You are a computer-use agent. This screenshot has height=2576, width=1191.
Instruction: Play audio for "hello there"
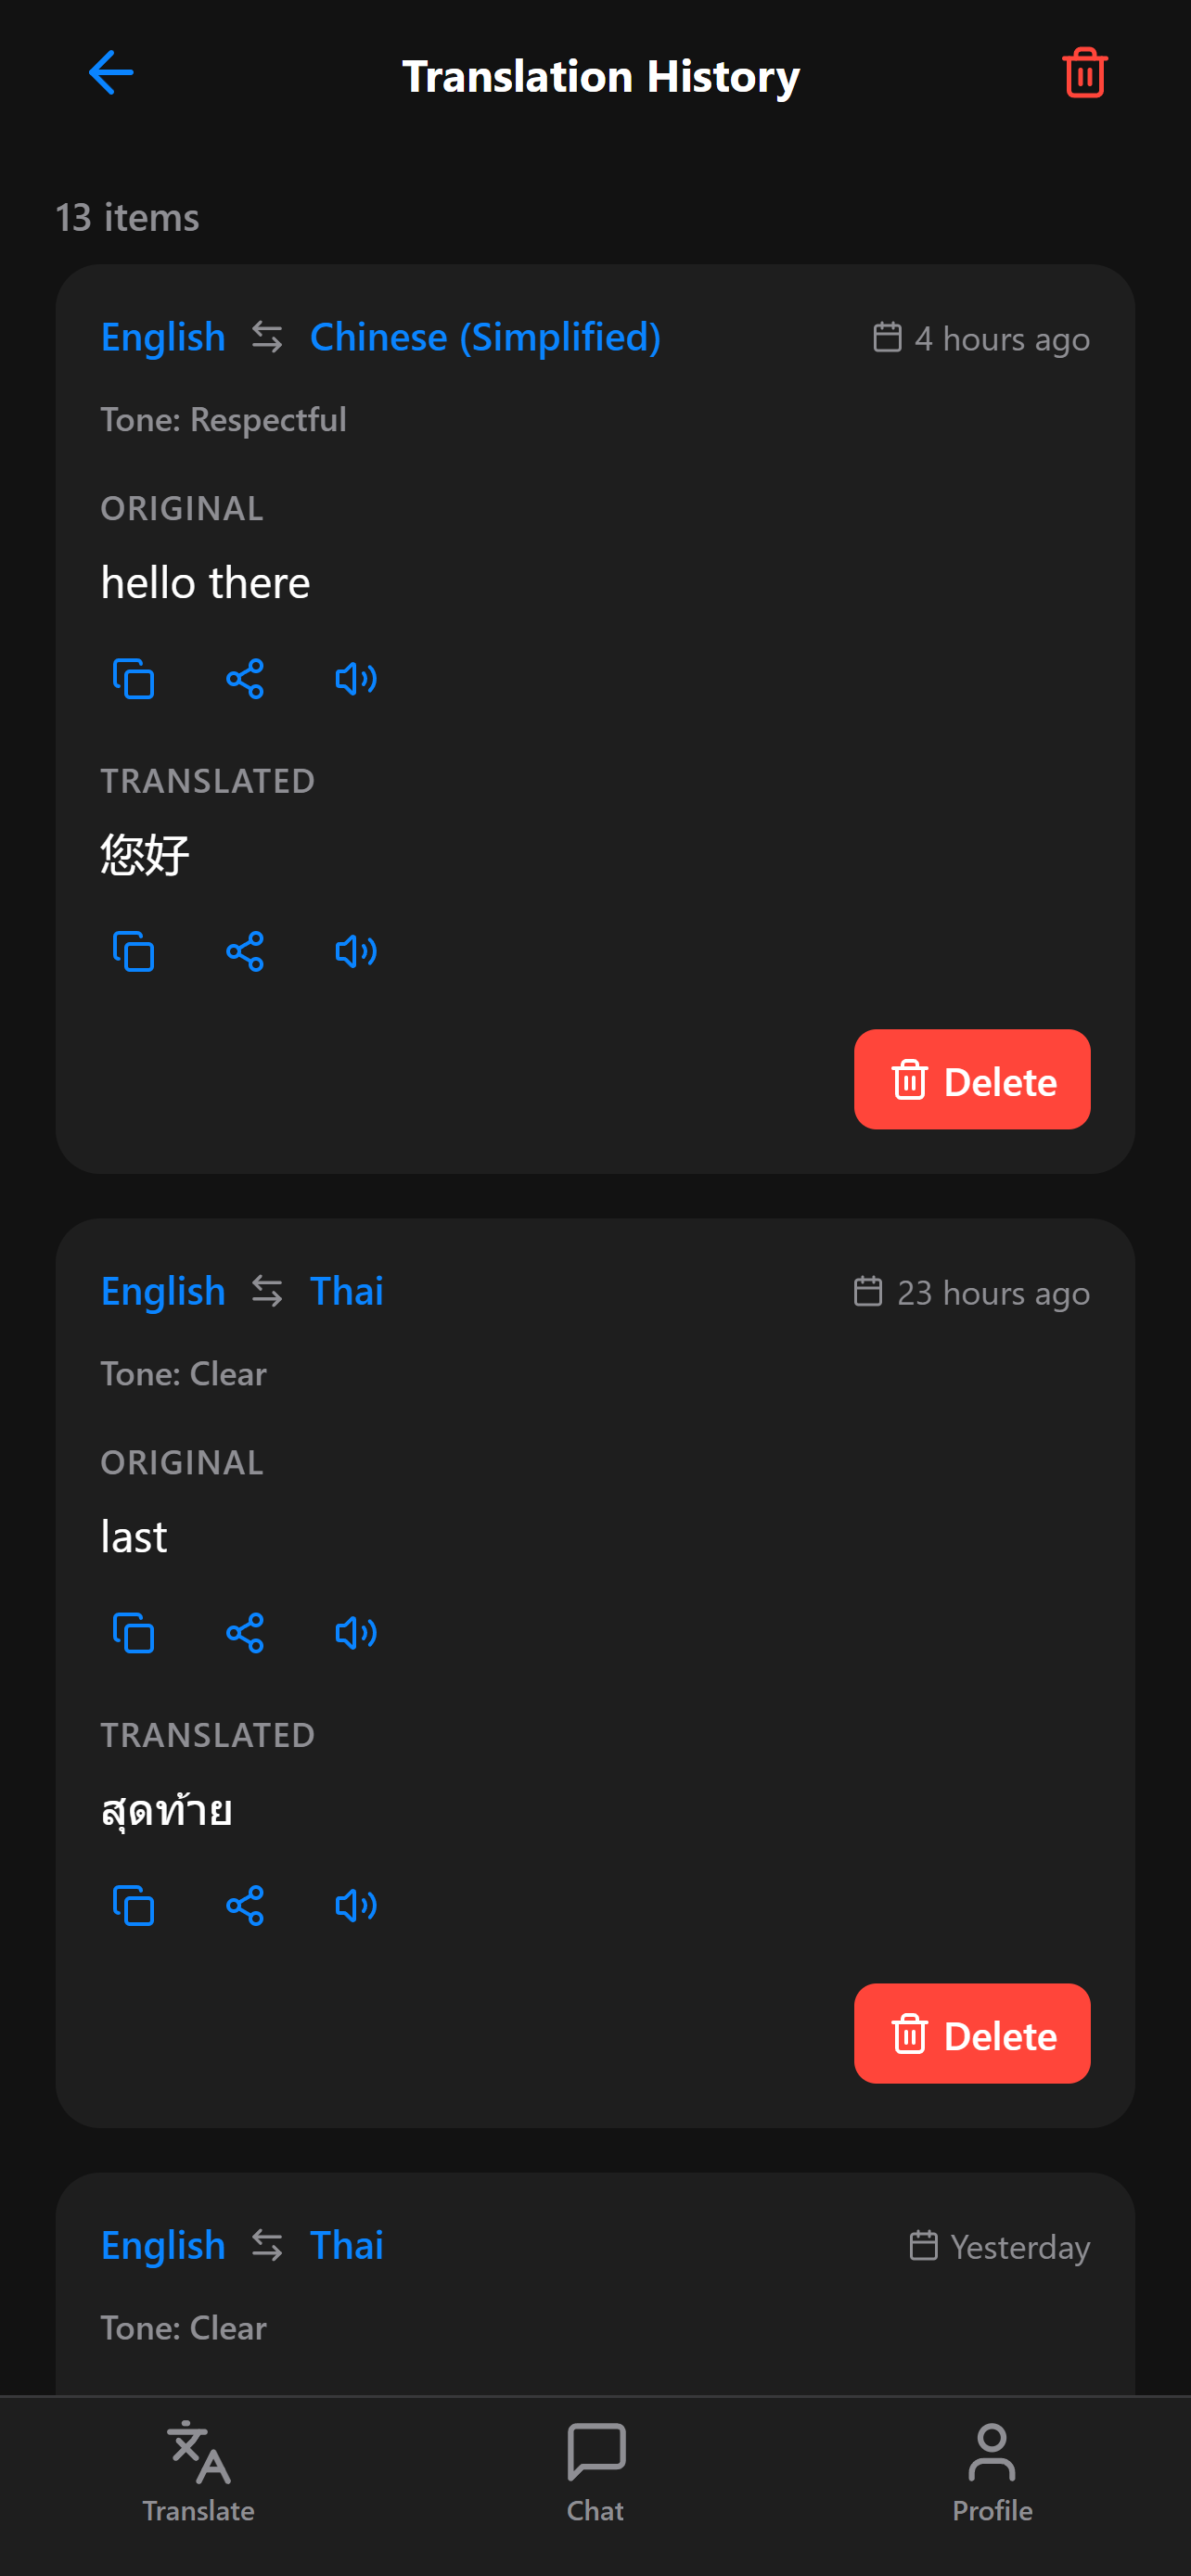356,679
